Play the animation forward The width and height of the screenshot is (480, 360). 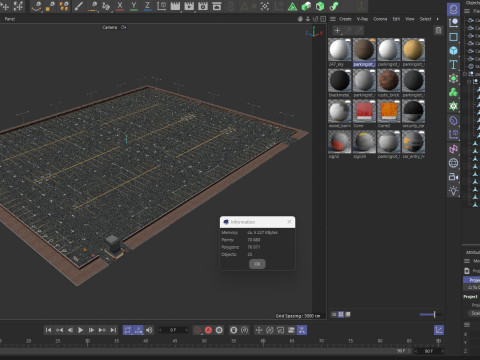click(x=80, y=330)
